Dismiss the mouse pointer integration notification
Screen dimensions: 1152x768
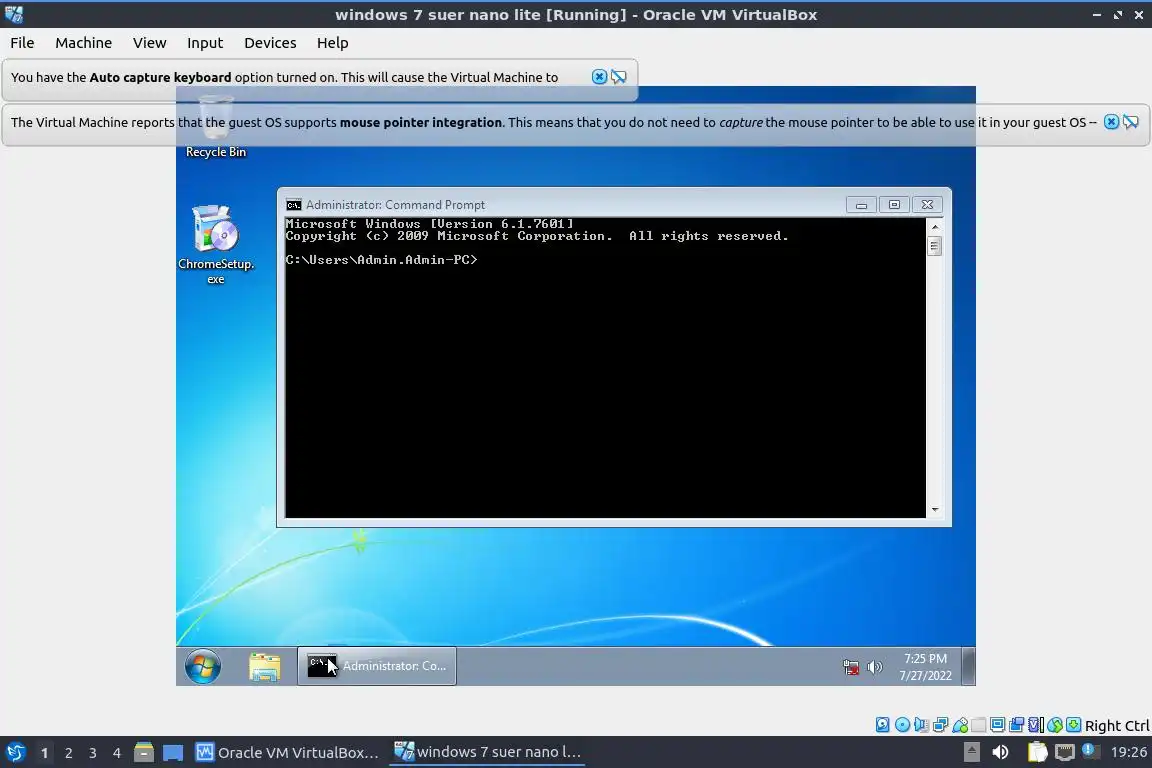tap(1112, 122)
